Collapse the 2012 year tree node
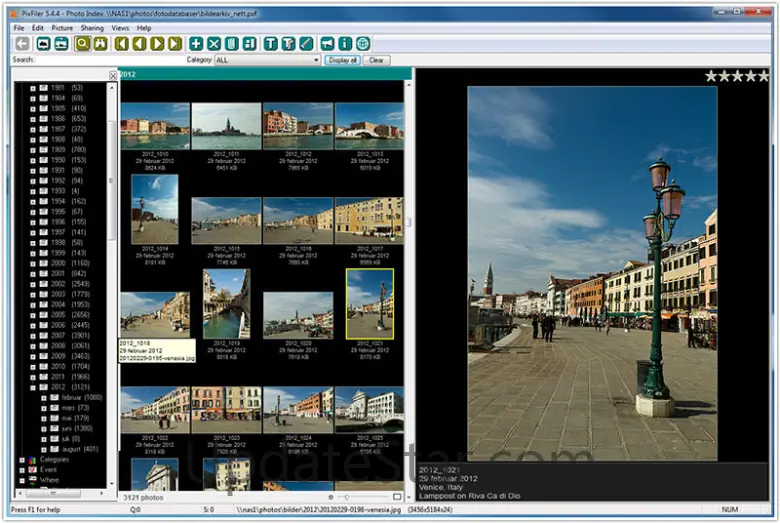Image resolution: width=780 pixels, height=523 pixels. click(x=33, y=387)
